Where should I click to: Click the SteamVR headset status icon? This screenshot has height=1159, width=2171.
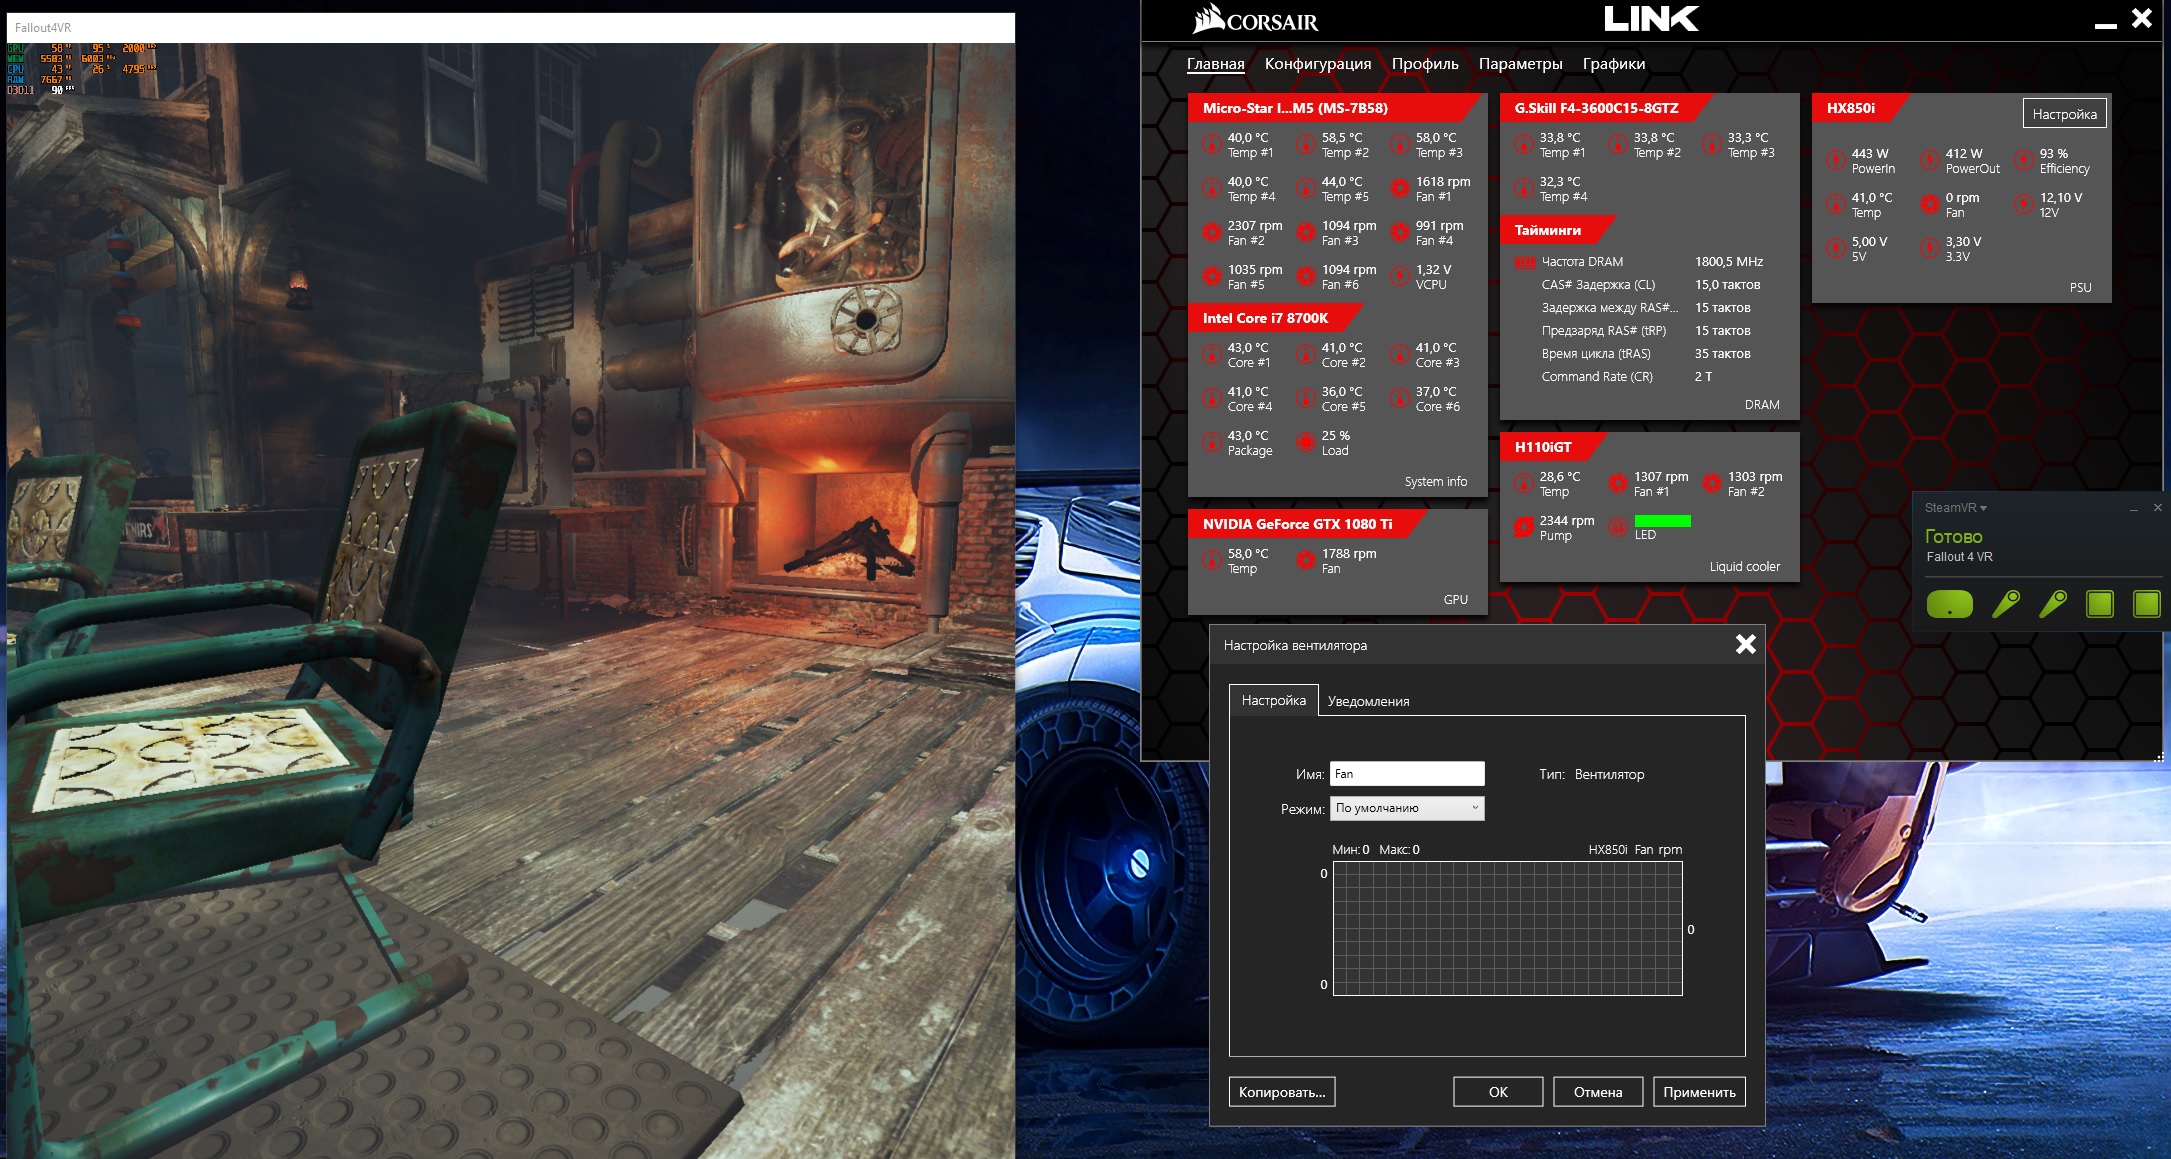point(1949,604)
